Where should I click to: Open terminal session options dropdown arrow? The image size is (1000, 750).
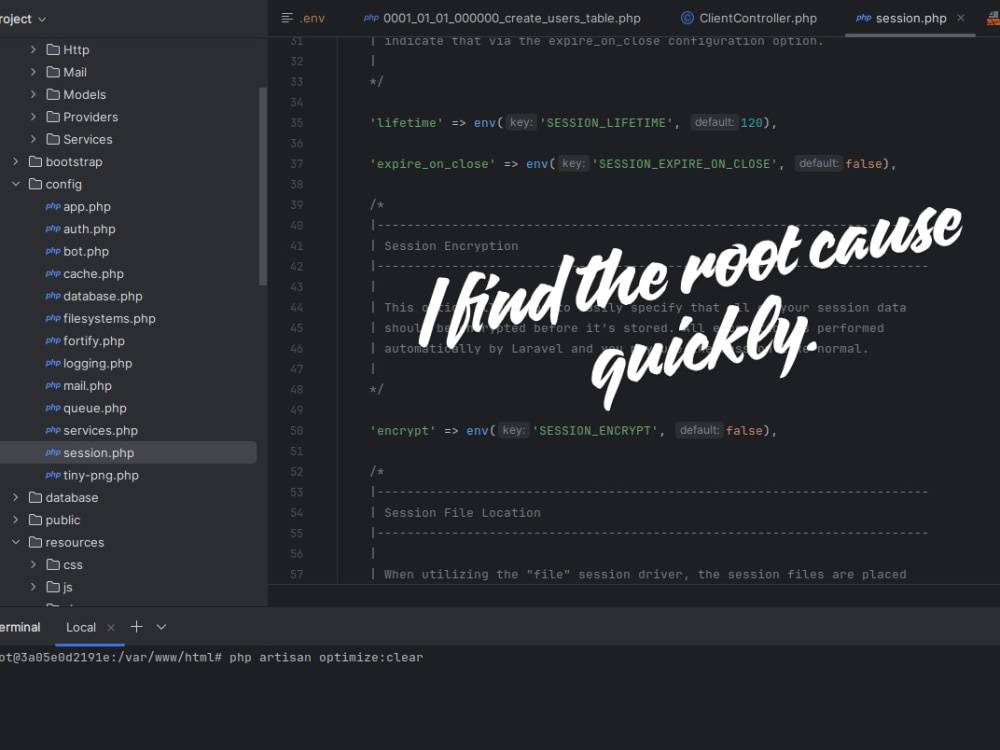[161, 627]
